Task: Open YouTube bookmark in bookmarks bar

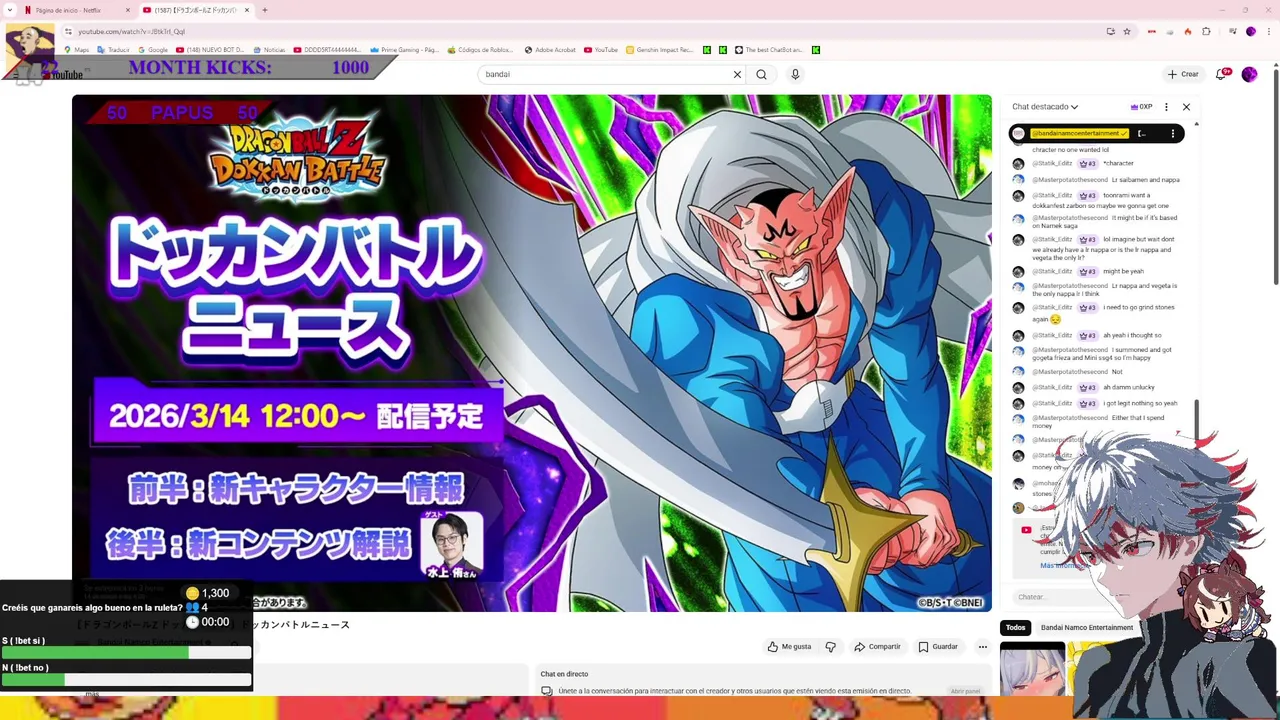Action: [x=601, y=50]
